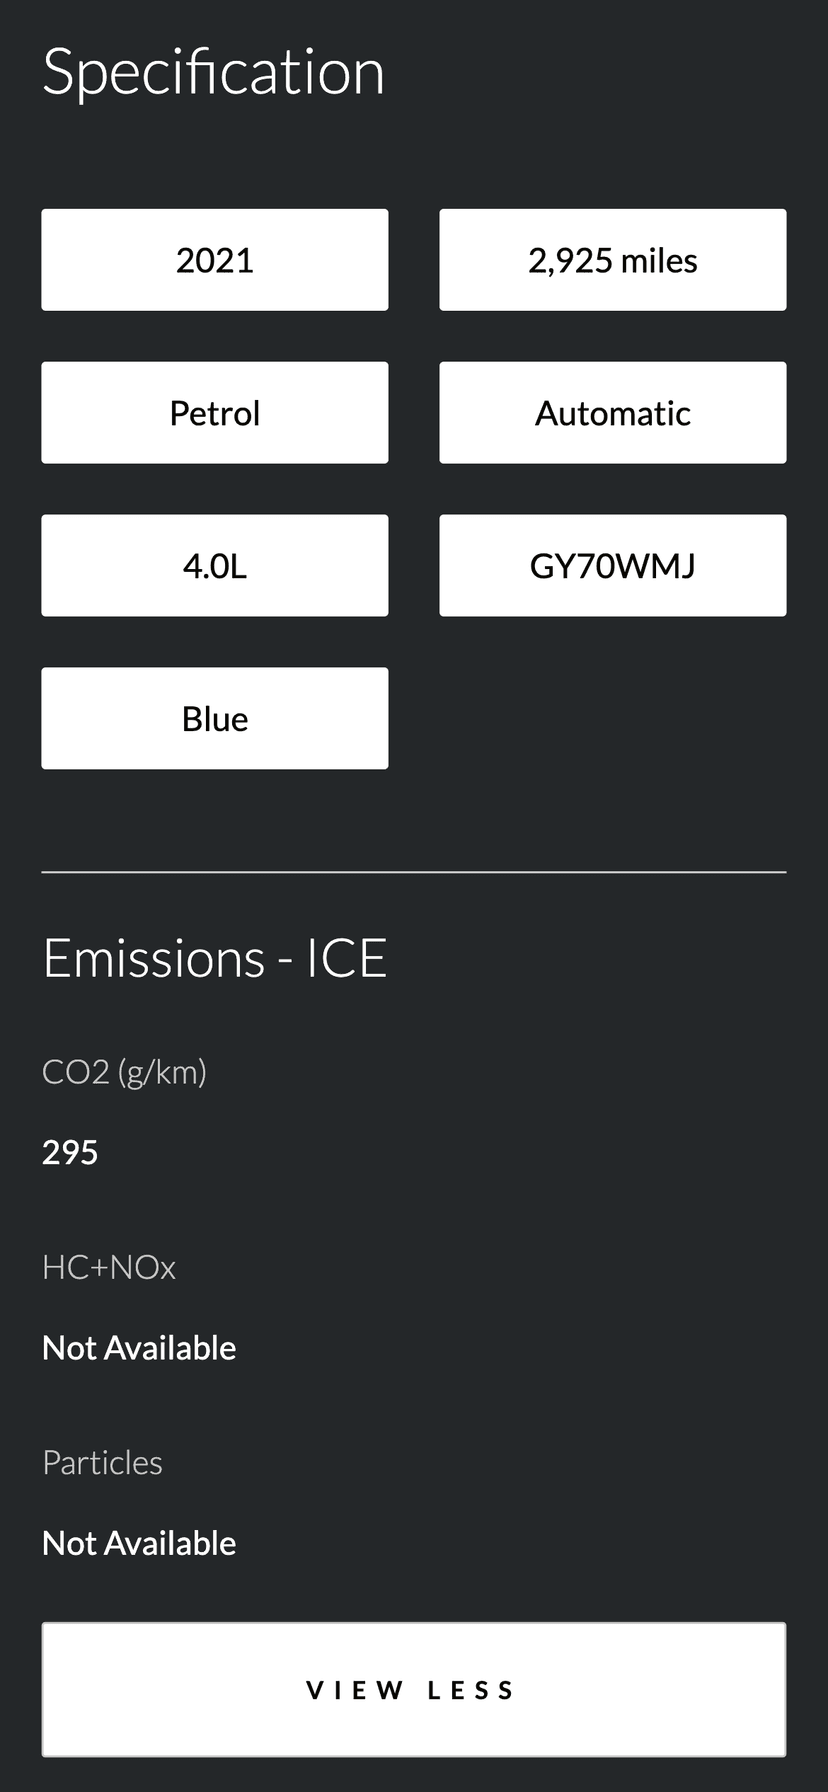
Task: Select the Particles emissions label
Action: click(102, 1461)
